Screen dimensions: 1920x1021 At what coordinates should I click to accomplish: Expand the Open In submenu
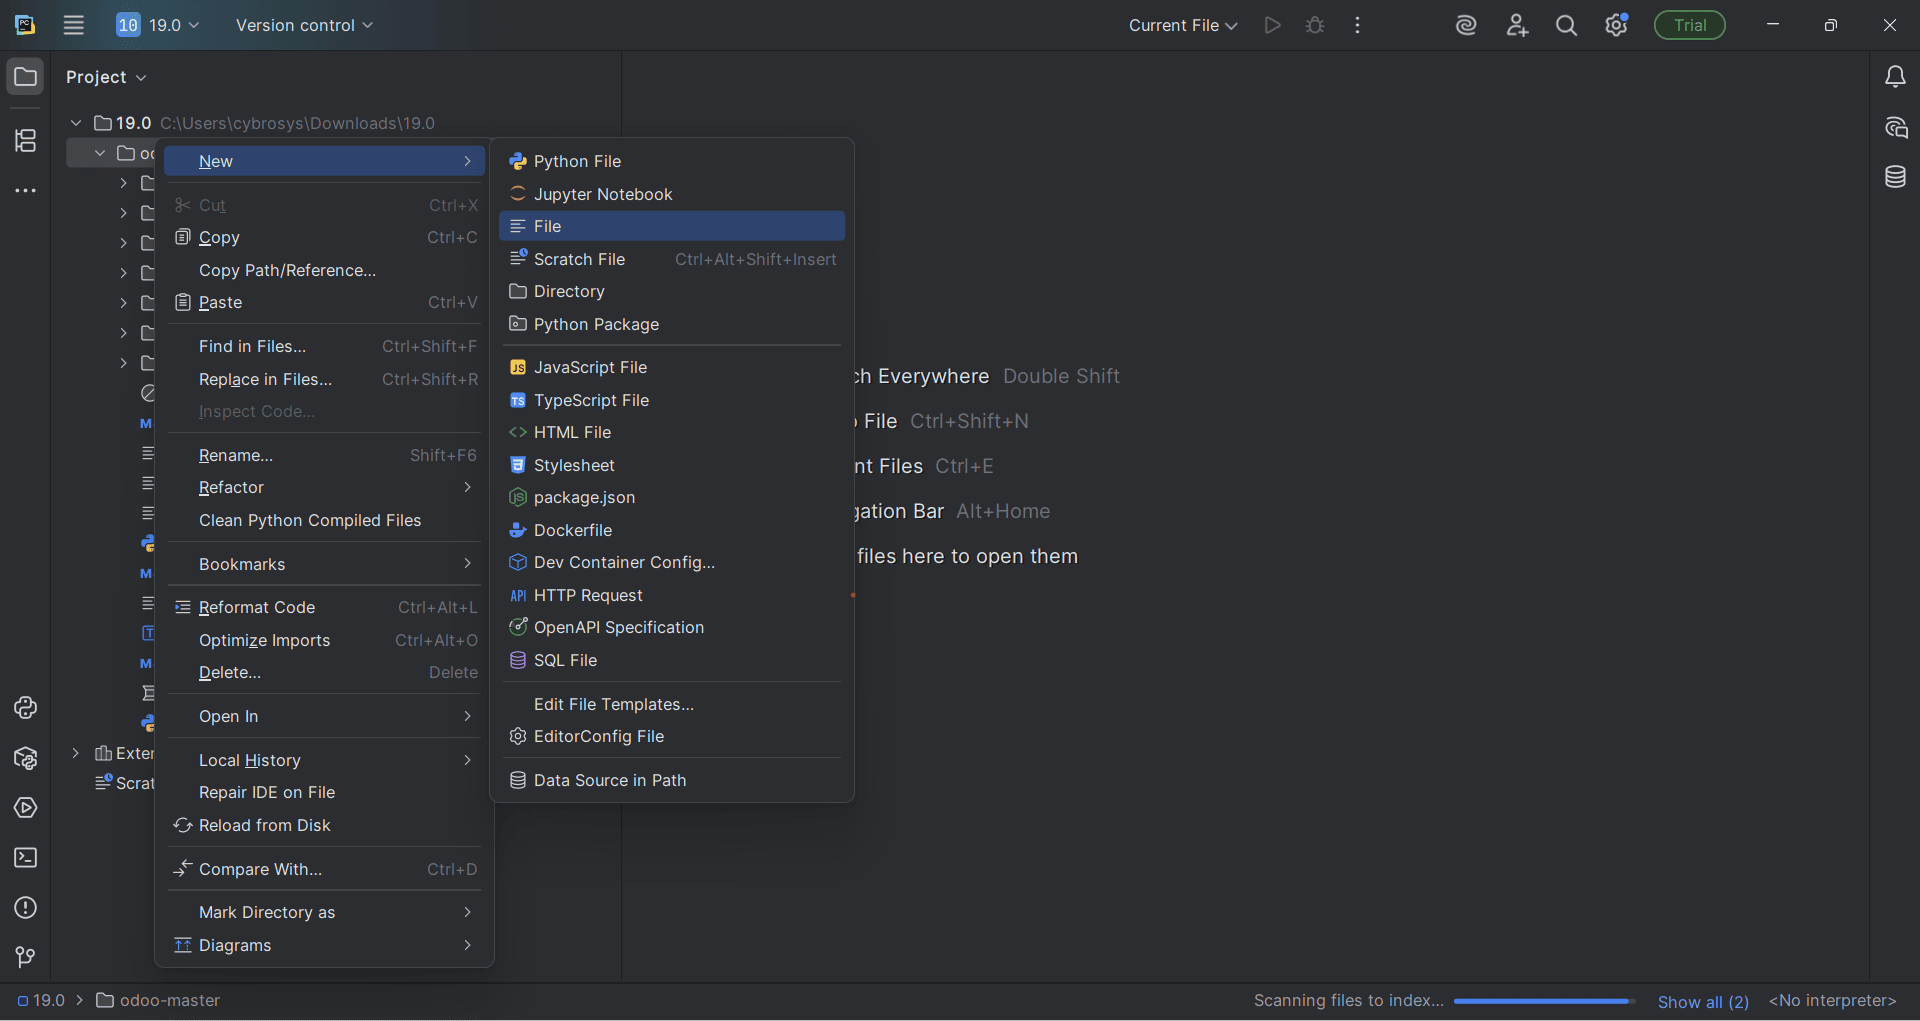(324, 716)
